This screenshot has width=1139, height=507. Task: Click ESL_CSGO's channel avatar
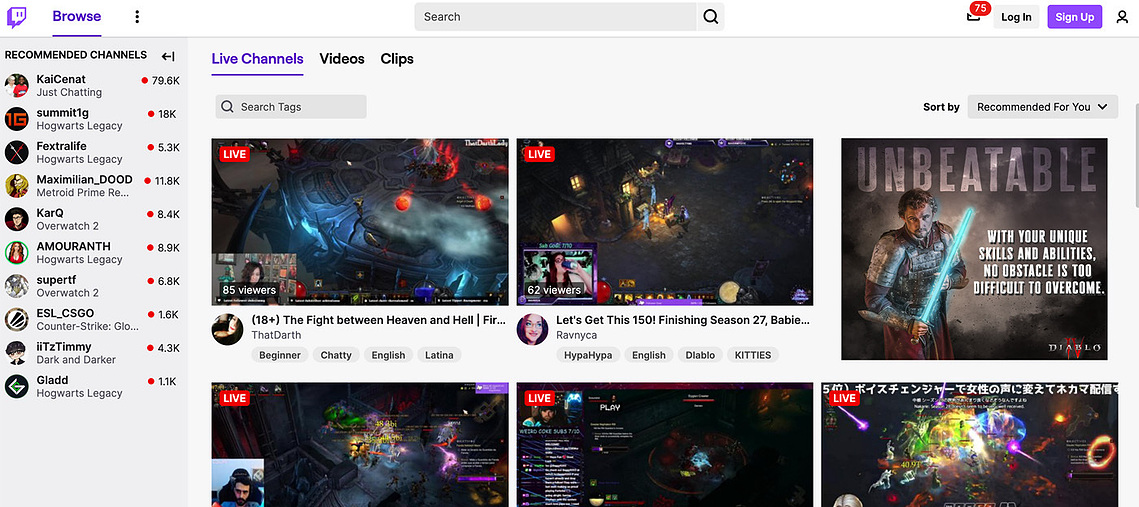(17, 319)
